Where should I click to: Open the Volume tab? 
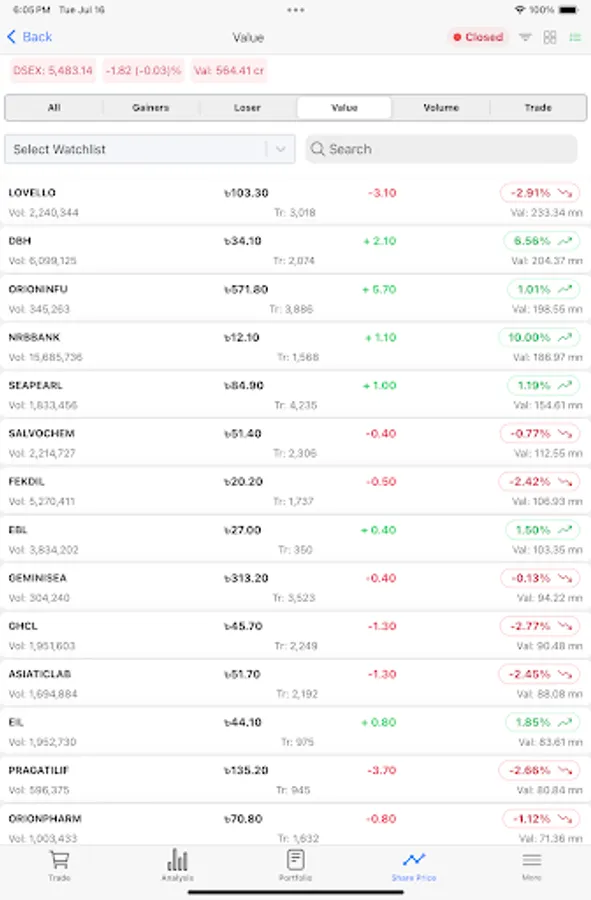pyautogui.click(x=441, y=107)
